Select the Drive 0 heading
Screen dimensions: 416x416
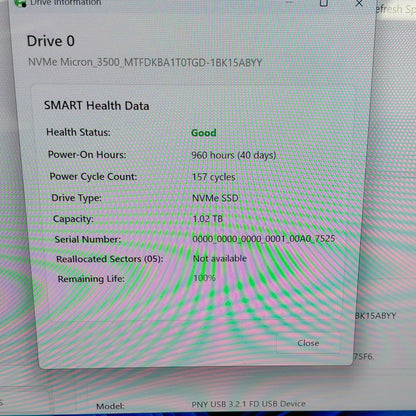51,41
